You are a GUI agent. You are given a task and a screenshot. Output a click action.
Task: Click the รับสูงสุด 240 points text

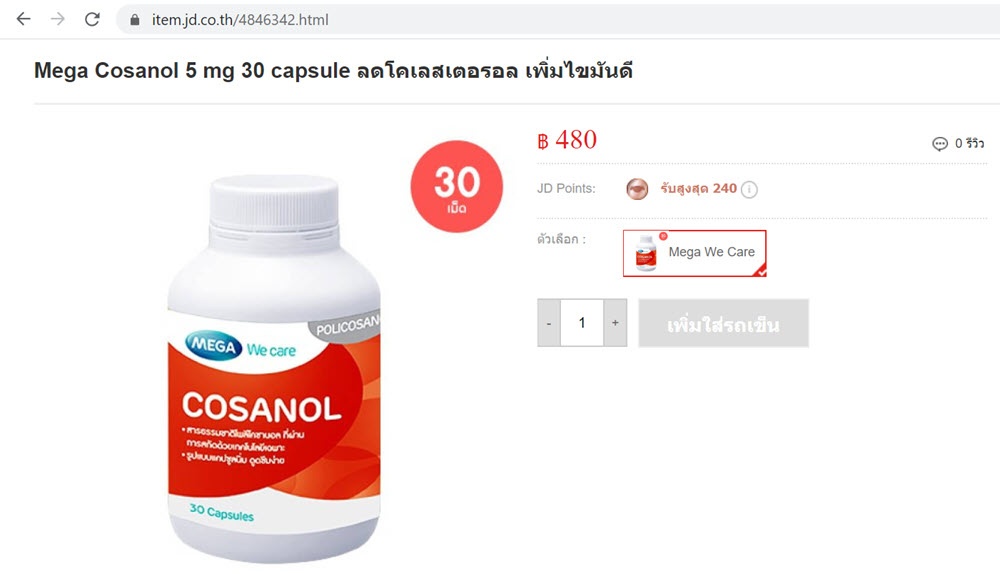[x=698, y=188]
